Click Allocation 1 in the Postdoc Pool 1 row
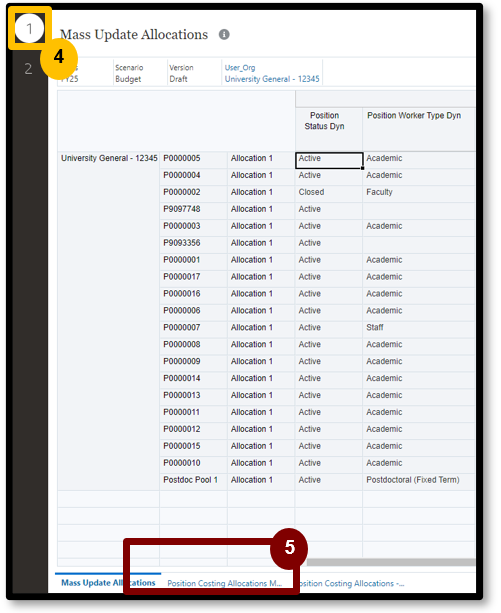The height and width of the screenshot is (613, 501). tap(261, 480)
